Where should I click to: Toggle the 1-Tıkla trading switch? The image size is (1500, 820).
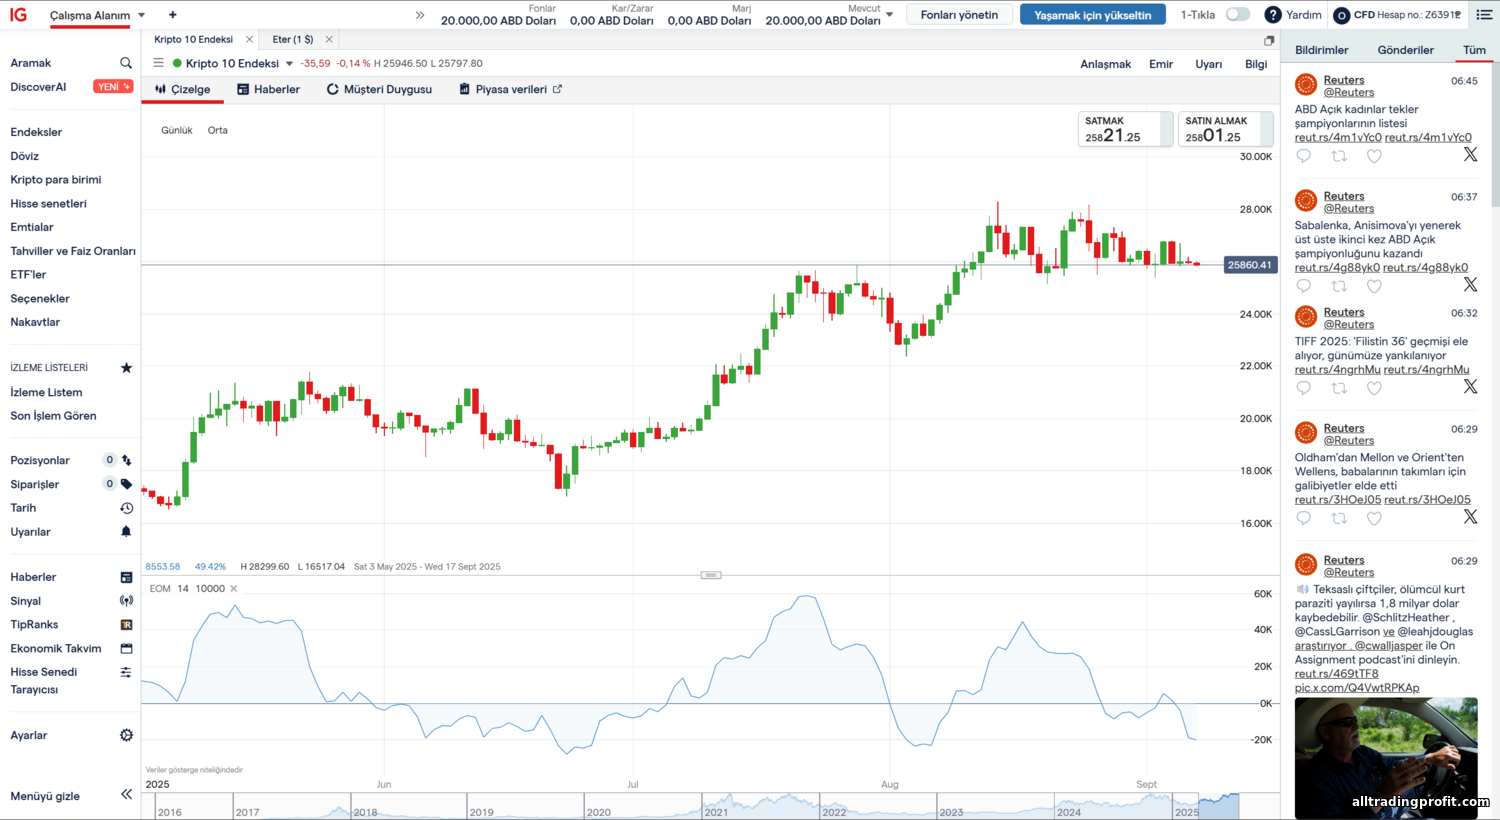click(x=1237, y=15)
